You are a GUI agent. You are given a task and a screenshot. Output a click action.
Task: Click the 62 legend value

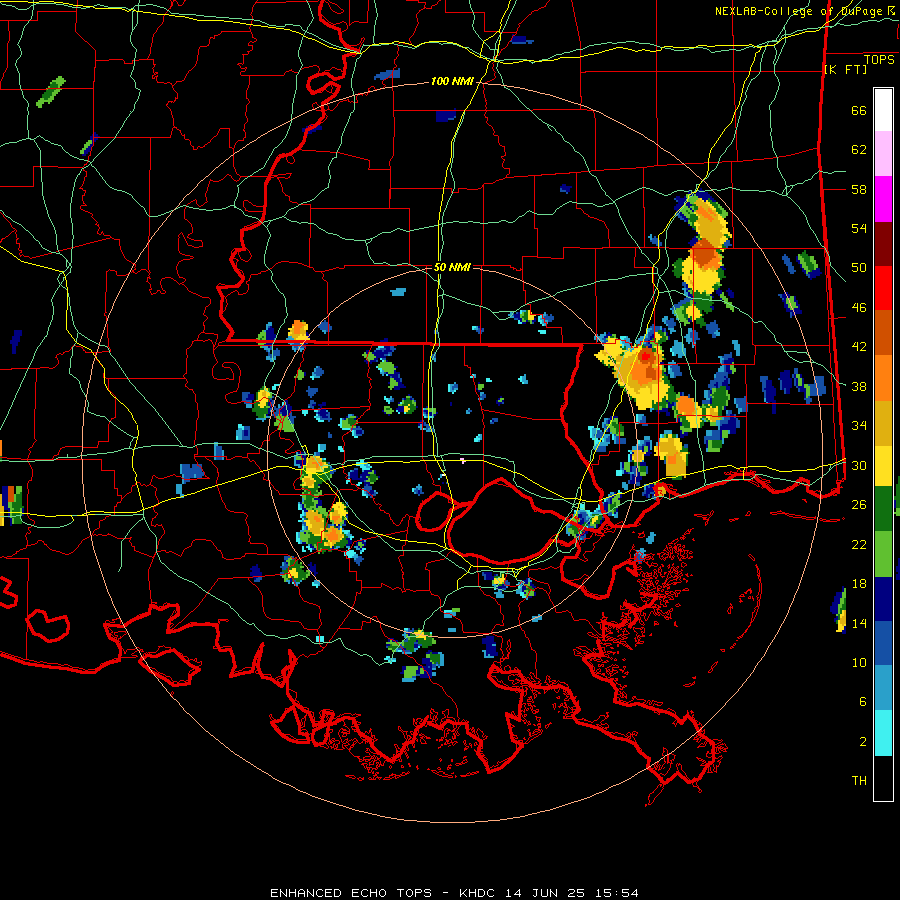click(859, 150)
